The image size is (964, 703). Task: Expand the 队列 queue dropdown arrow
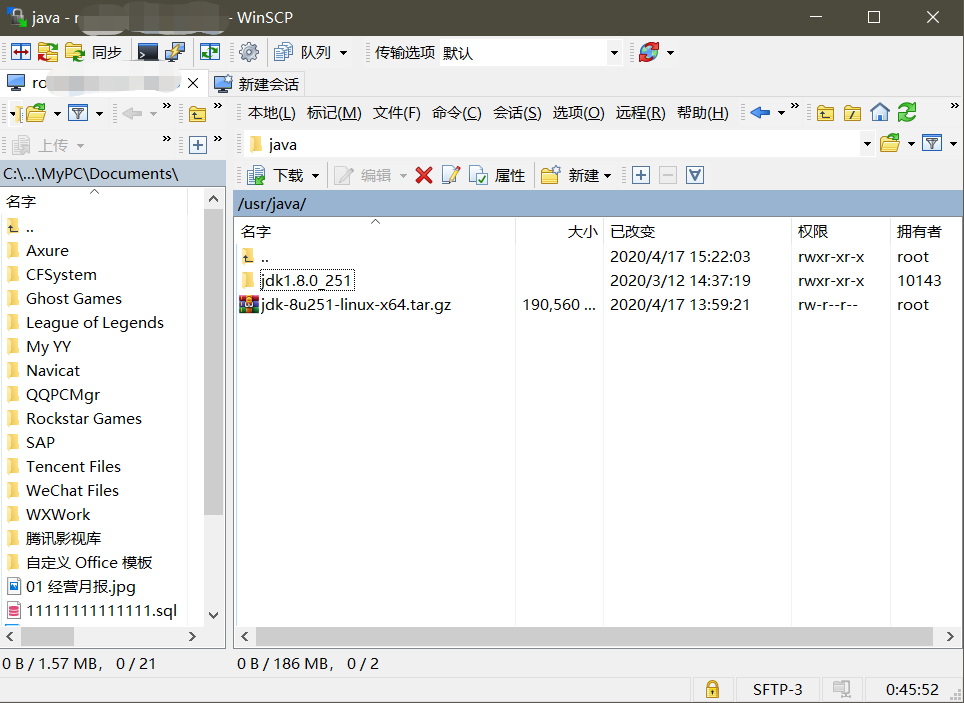[x=343, y=53]
